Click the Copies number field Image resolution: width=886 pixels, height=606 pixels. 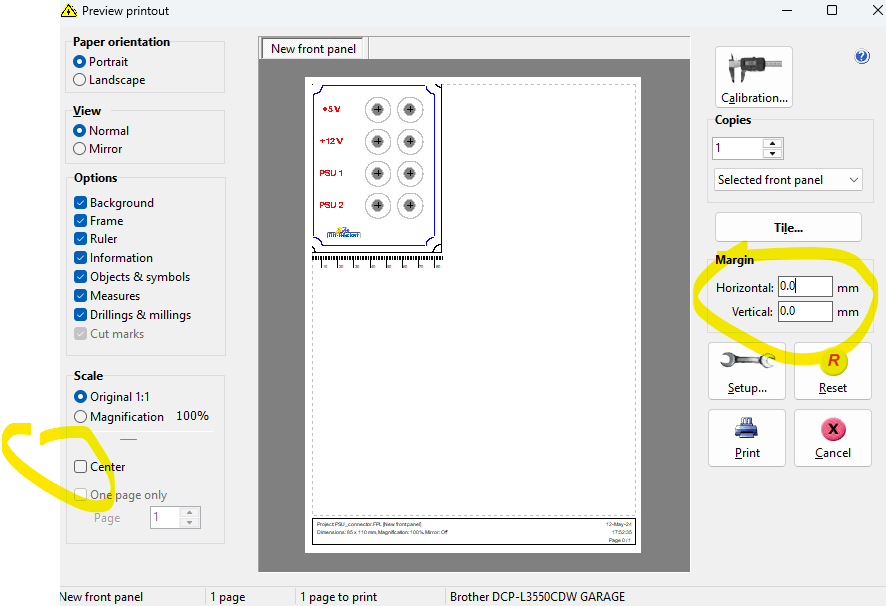(737, 148)
